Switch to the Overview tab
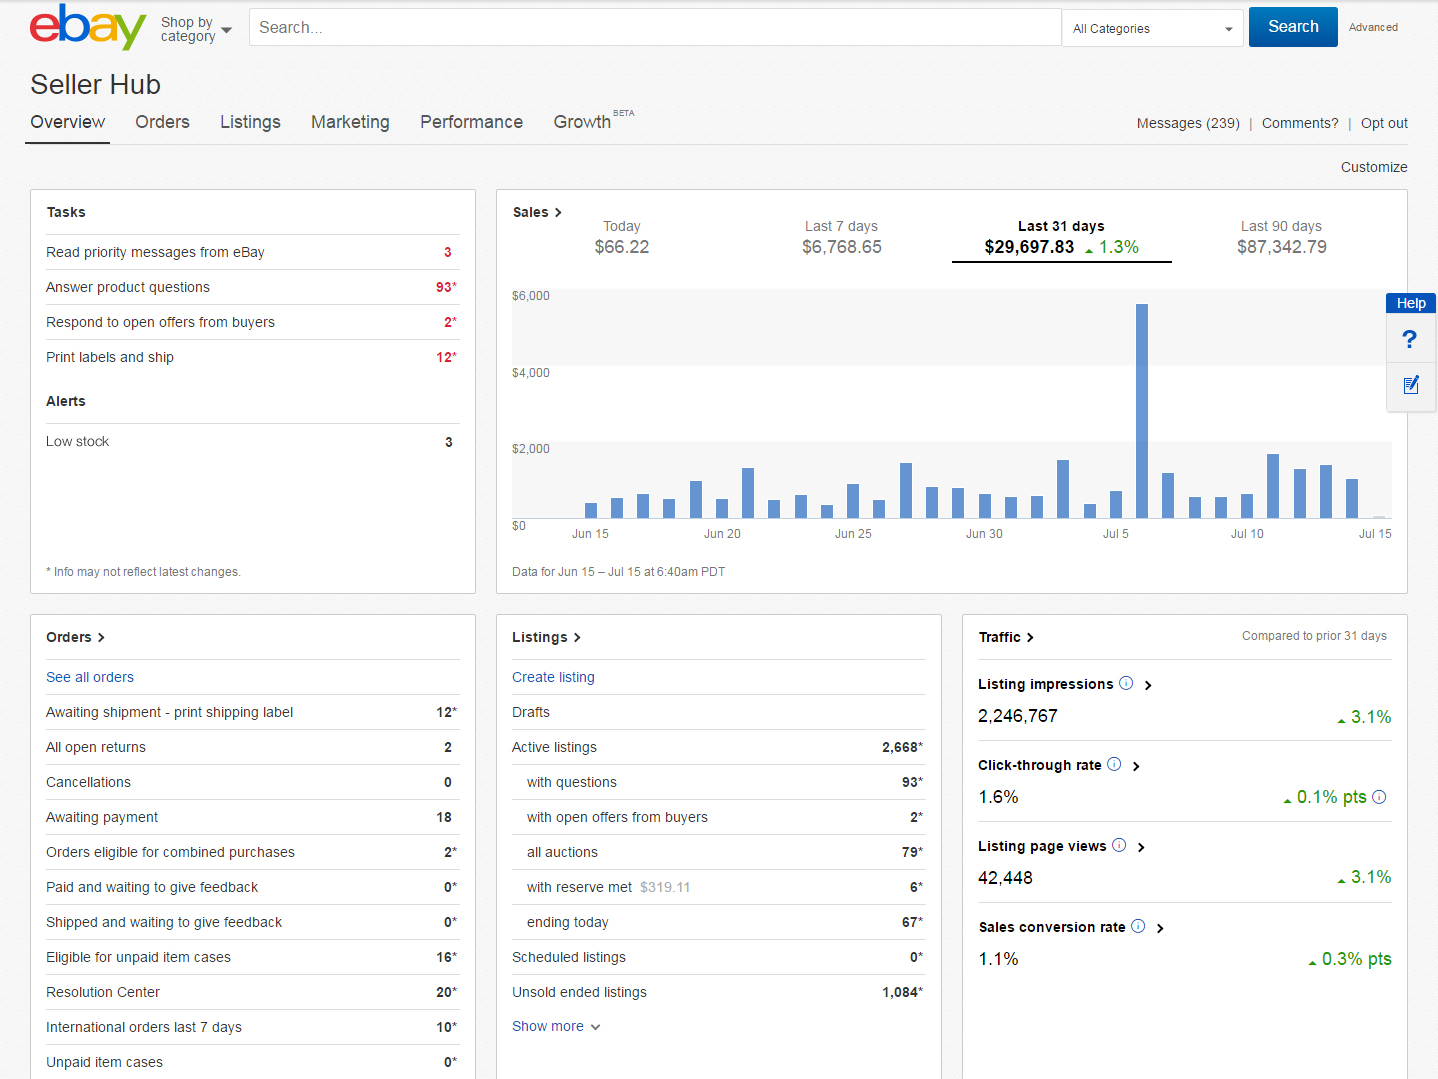This screenshot has height=1079, width=1438. pos(67,122)
